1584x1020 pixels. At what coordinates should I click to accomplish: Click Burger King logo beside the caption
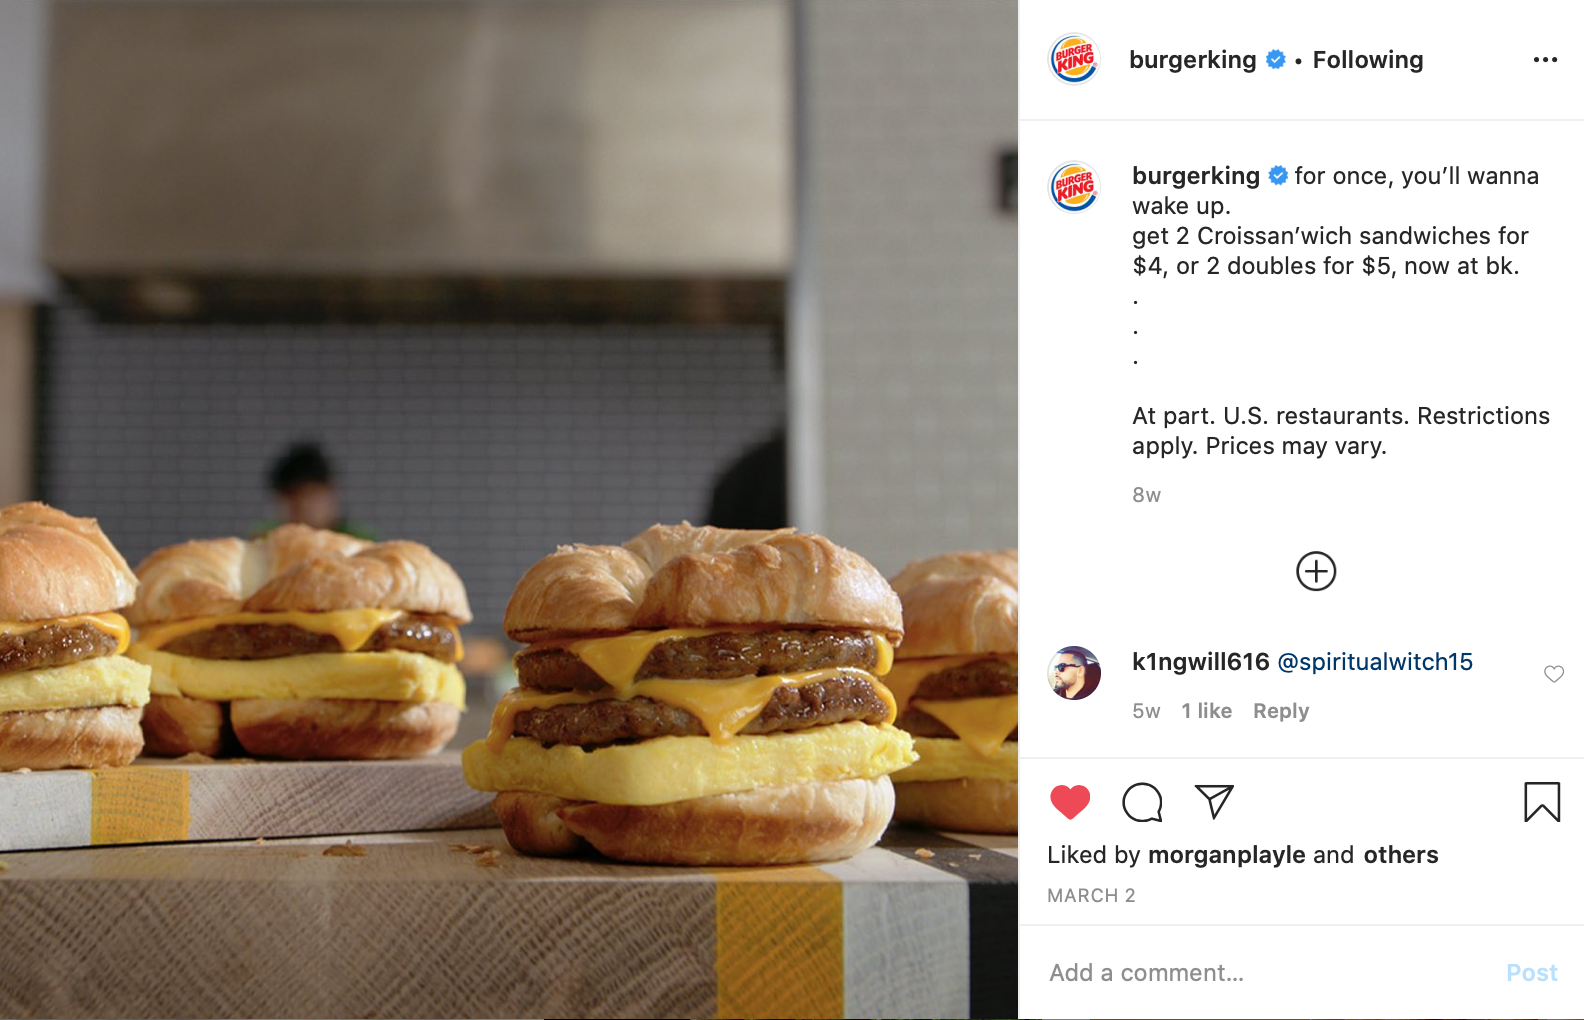[x=1074, y=187]
